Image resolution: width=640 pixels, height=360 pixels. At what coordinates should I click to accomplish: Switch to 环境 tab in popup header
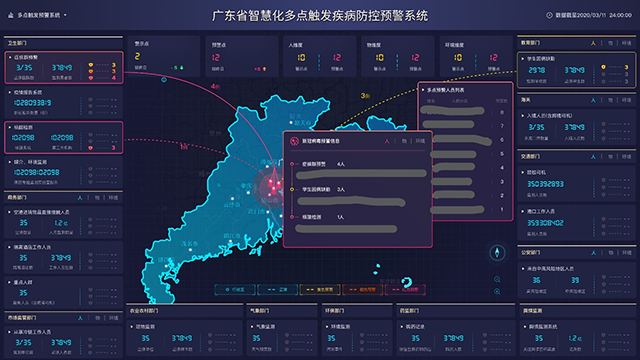tap(420, 141)
